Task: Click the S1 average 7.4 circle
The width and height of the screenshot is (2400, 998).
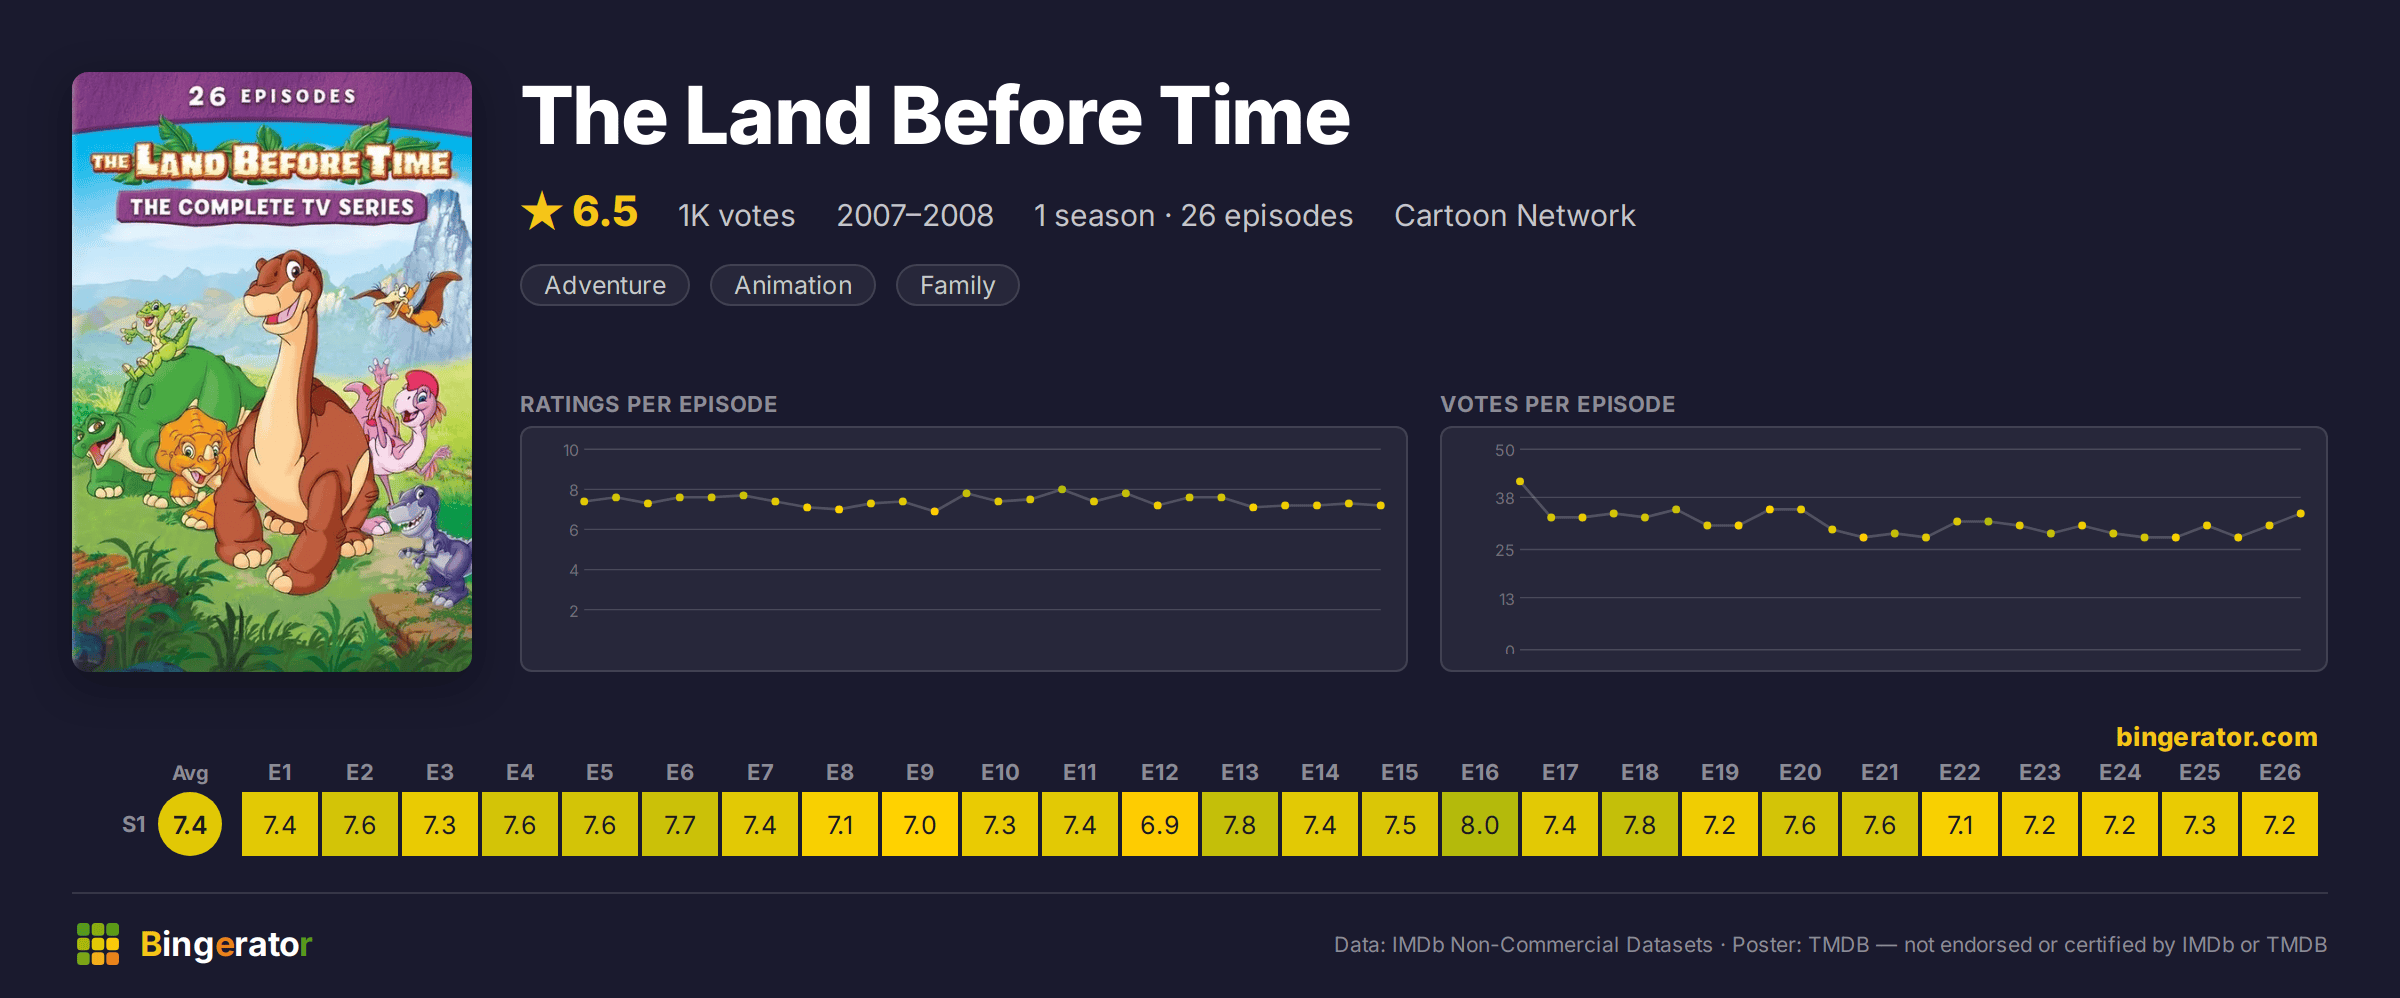Action: tap(190, 824)
